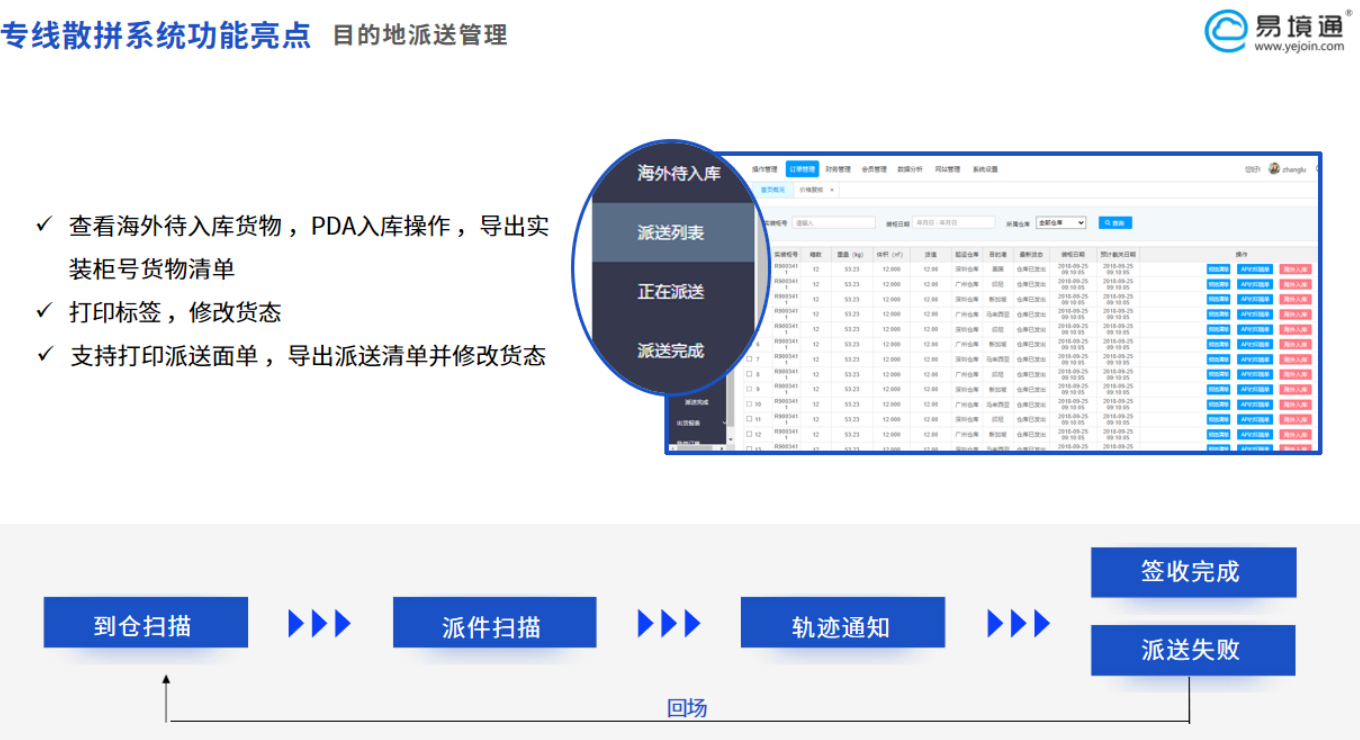Click the 重量 (kg) column header

851,255
